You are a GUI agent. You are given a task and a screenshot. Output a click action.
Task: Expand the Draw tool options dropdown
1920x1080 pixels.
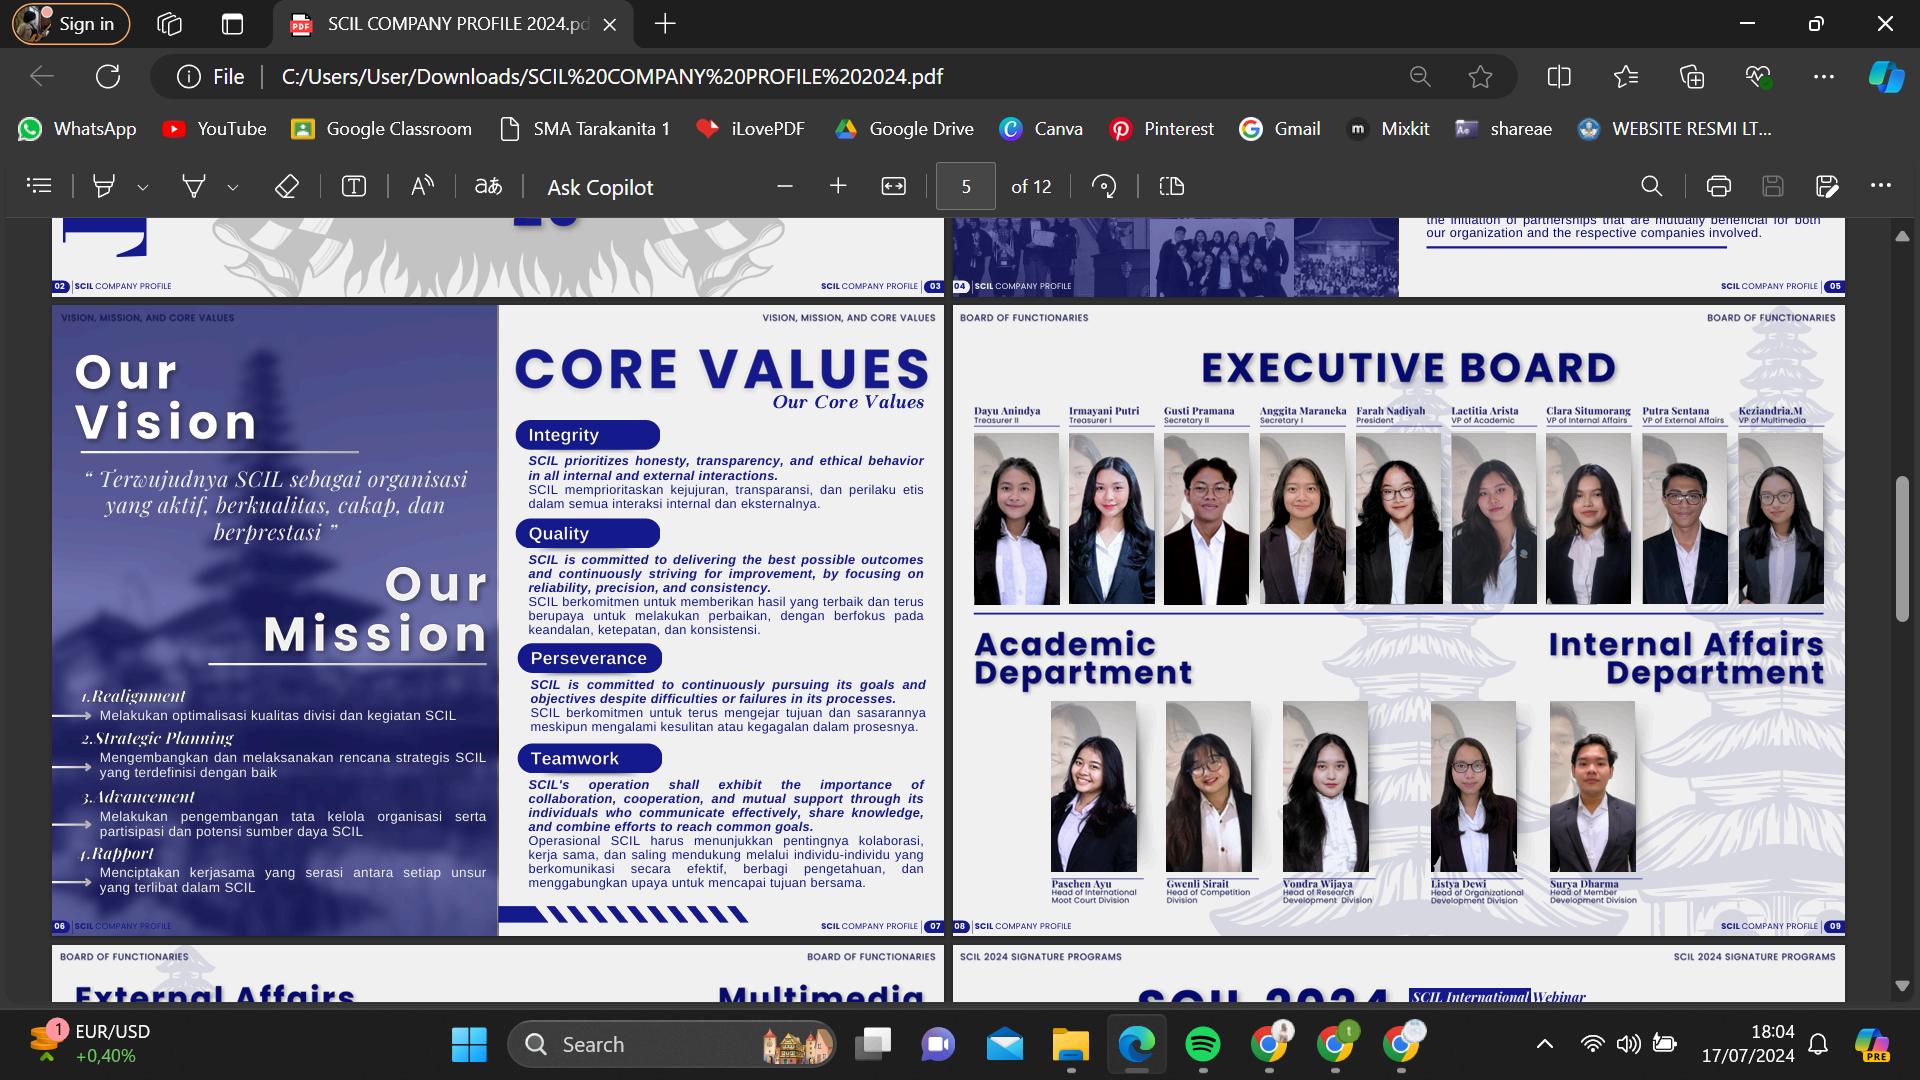tap(233, 187)
